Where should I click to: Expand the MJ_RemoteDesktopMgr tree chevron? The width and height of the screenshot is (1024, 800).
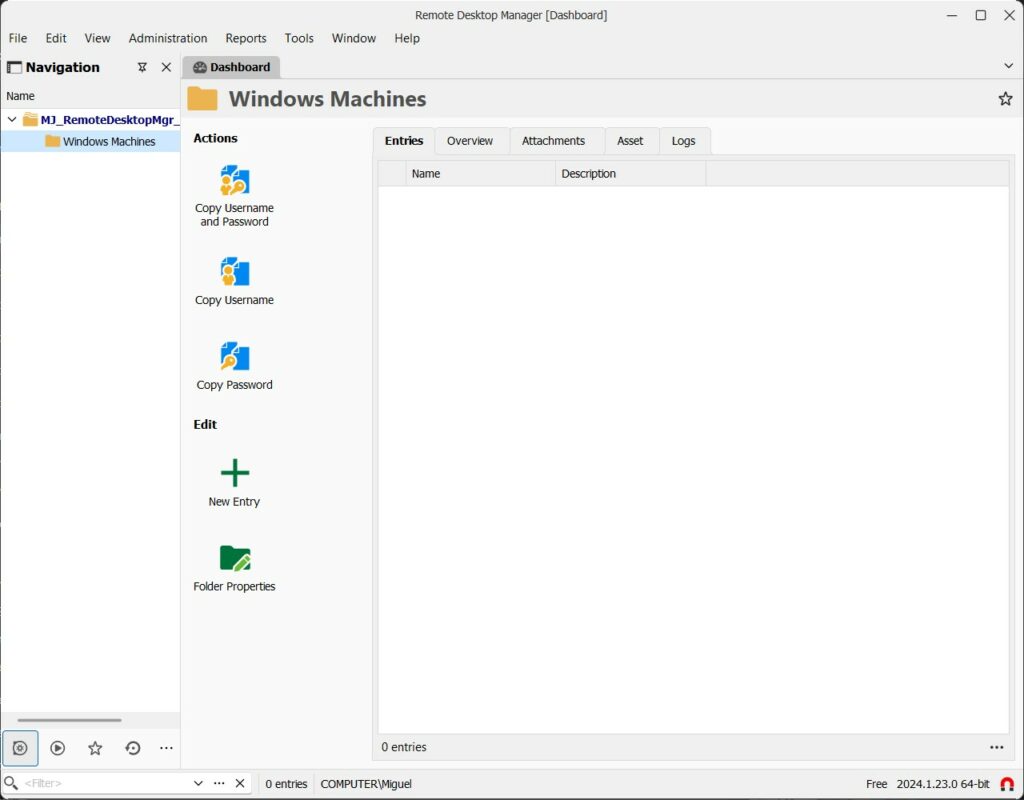pyautogui.click(x=10, y=119)
